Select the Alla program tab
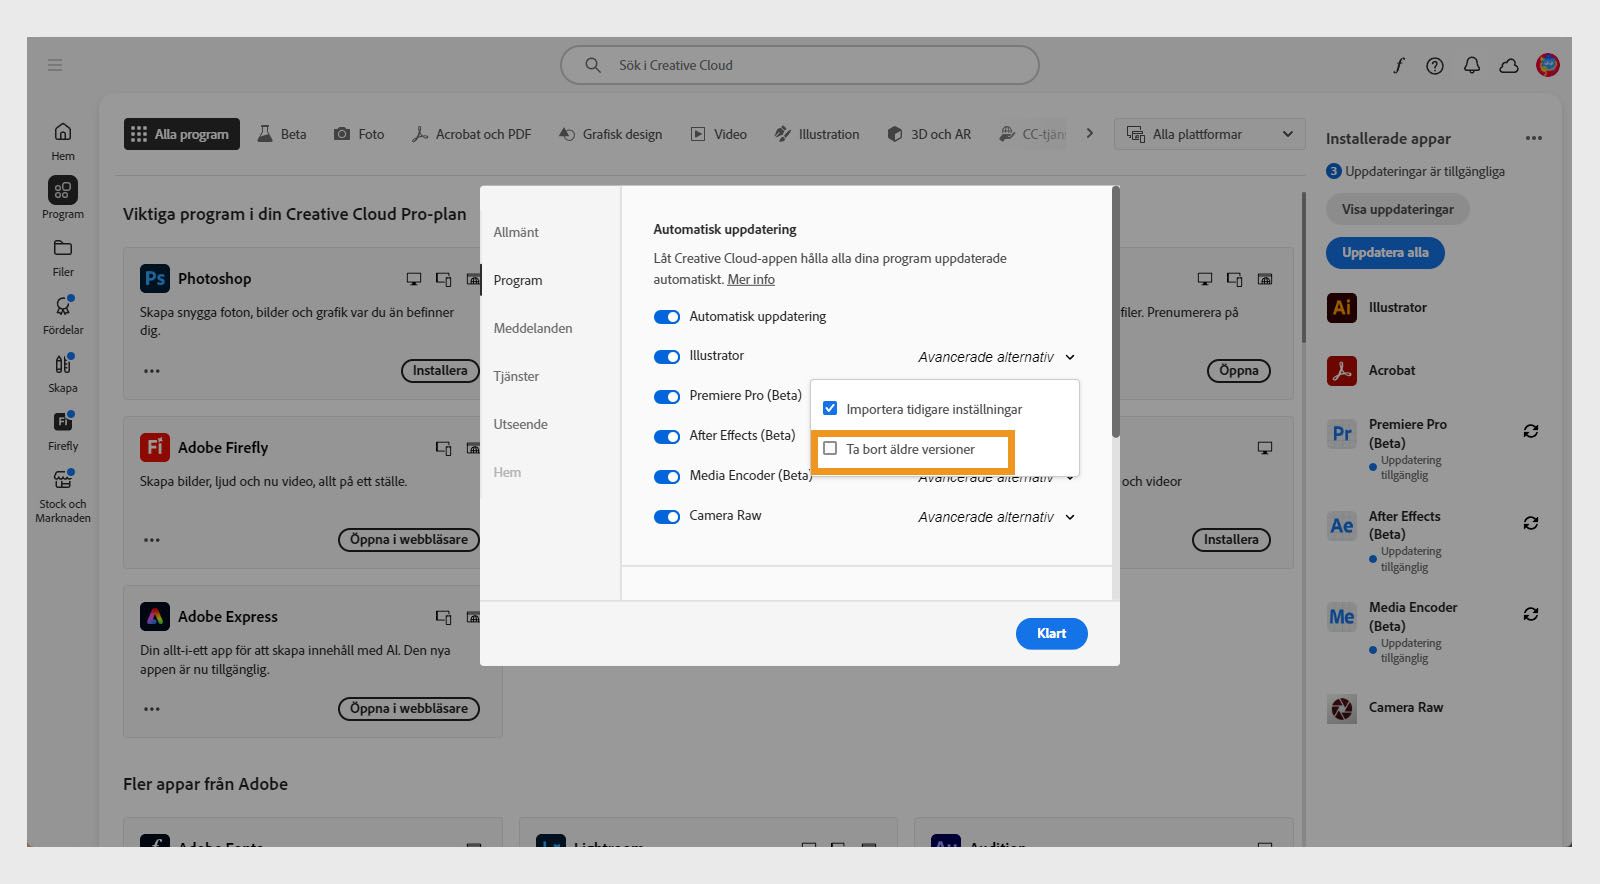Screen dimensions: 1600x884 (182, 134)
